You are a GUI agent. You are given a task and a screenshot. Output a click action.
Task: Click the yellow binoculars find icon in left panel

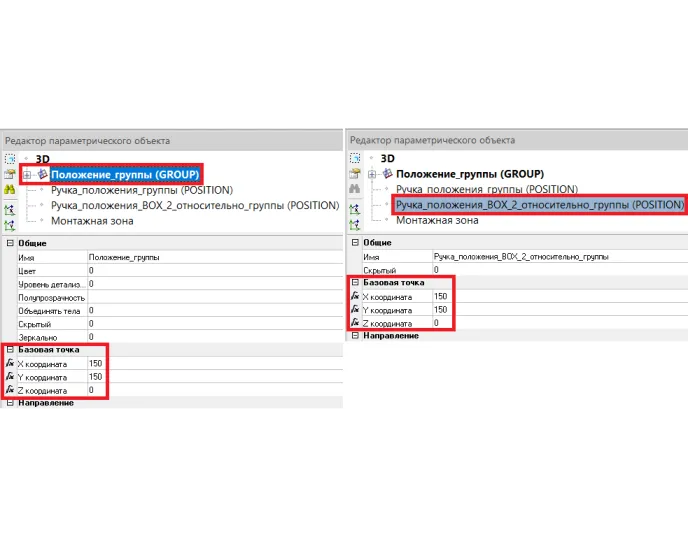click(10, 190)
